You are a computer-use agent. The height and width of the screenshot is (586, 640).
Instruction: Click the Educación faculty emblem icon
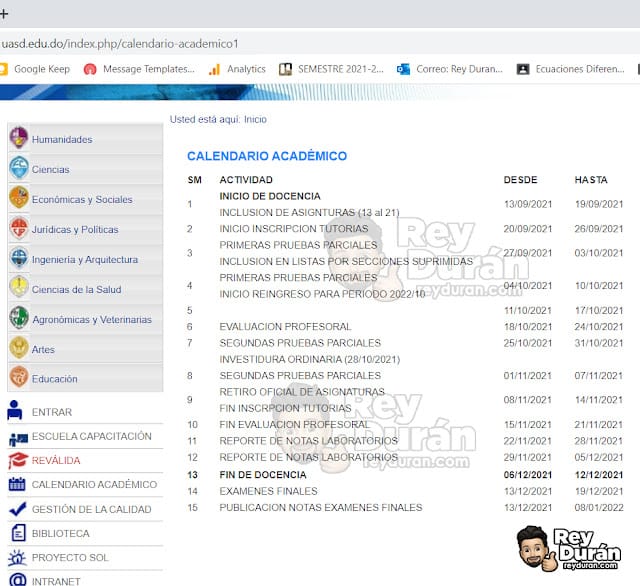(x=19, y=377)
